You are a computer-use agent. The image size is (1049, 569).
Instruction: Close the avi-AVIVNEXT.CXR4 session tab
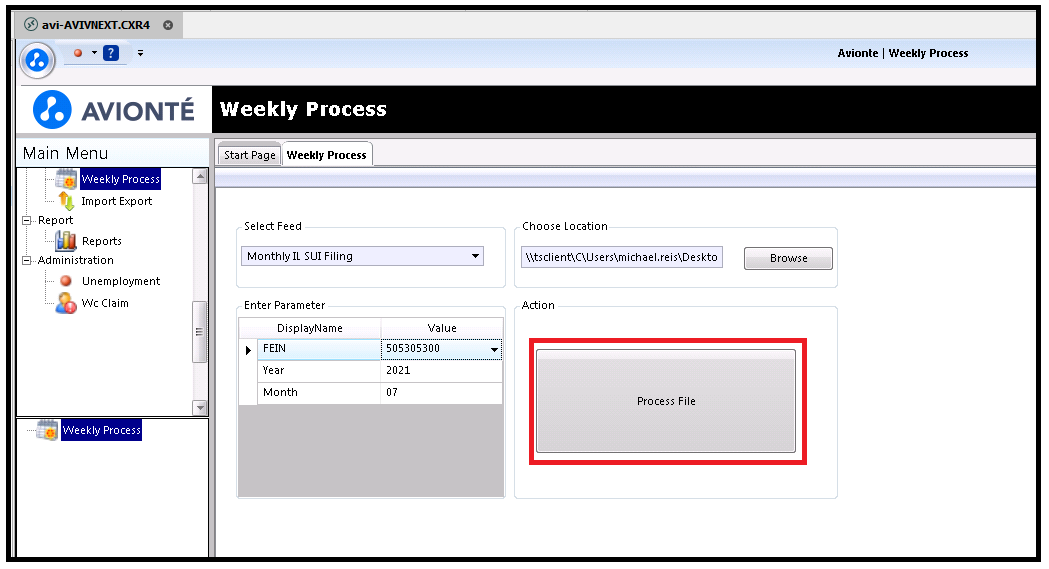click(x=168, y=25)
